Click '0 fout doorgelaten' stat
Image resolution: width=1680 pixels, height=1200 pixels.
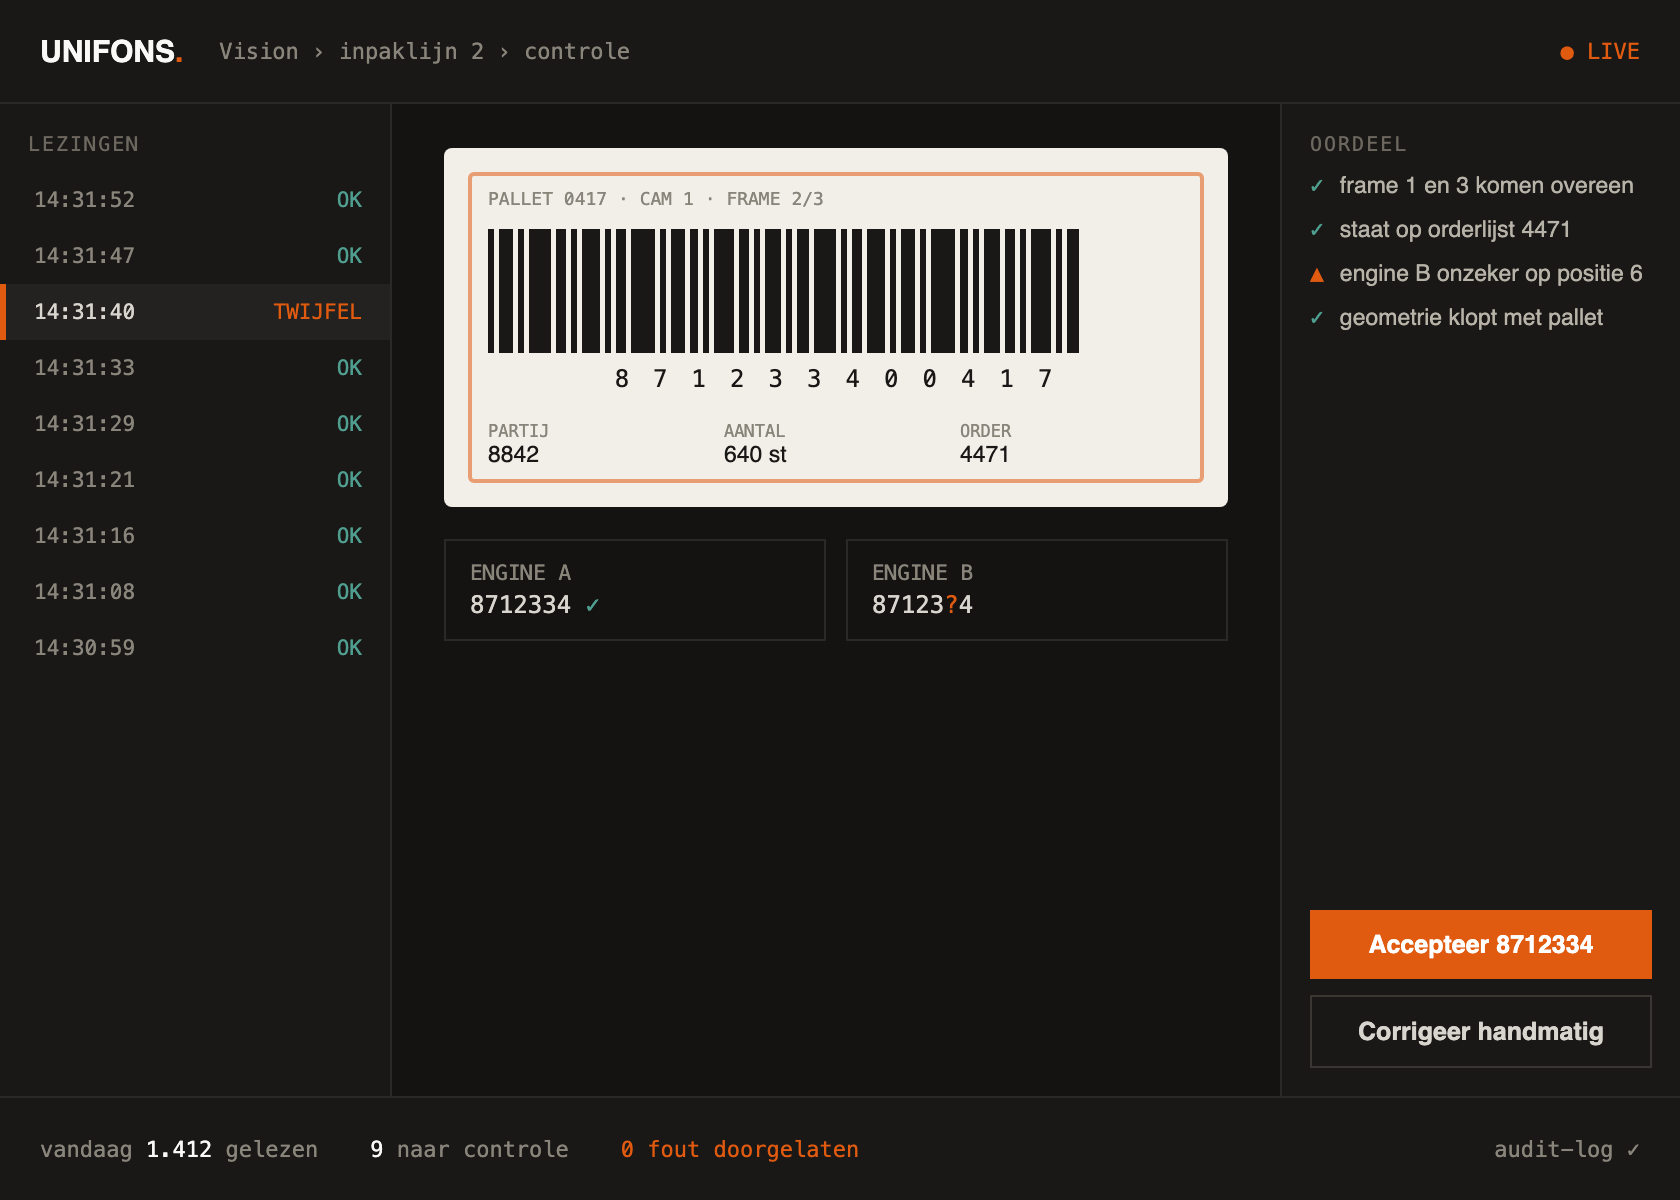(x=739, y=1150)
